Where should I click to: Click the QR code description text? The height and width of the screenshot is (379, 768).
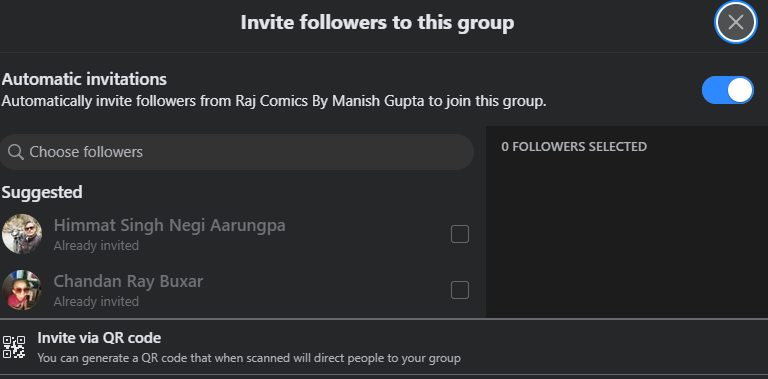(249, 358)
